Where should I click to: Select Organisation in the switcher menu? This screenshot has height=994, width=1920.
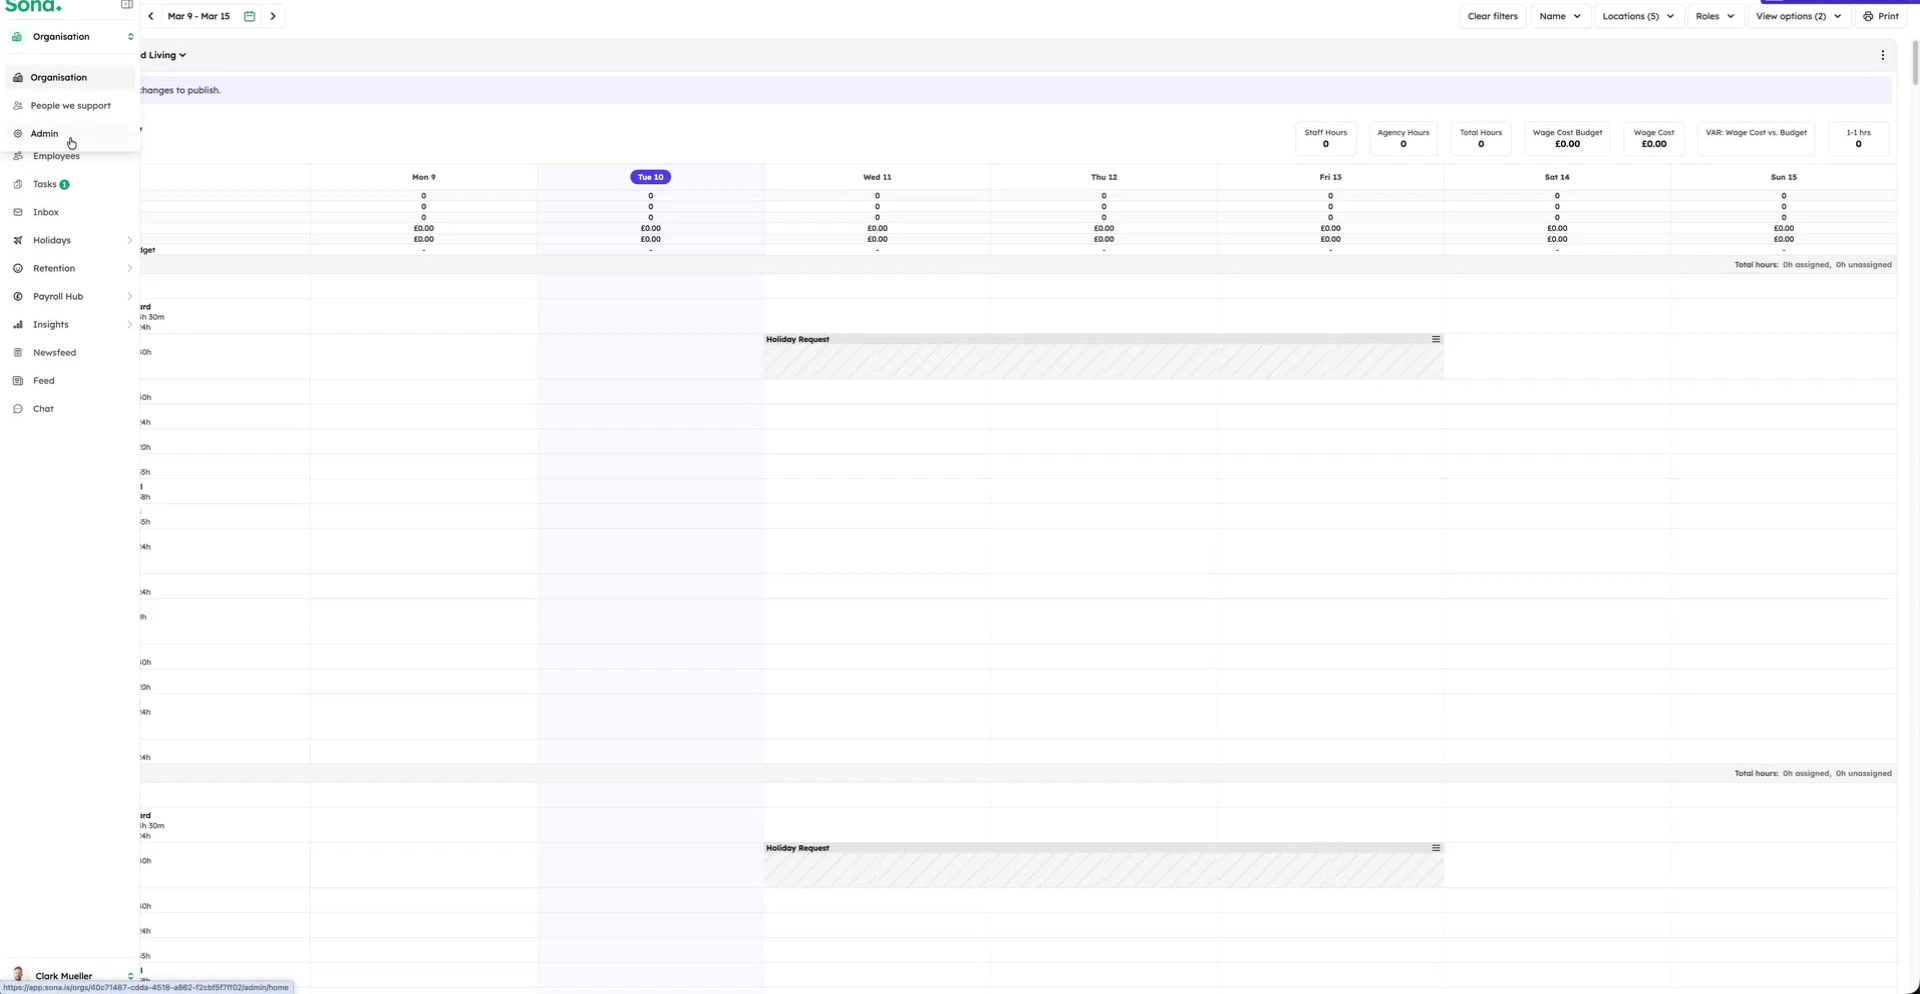70,77
